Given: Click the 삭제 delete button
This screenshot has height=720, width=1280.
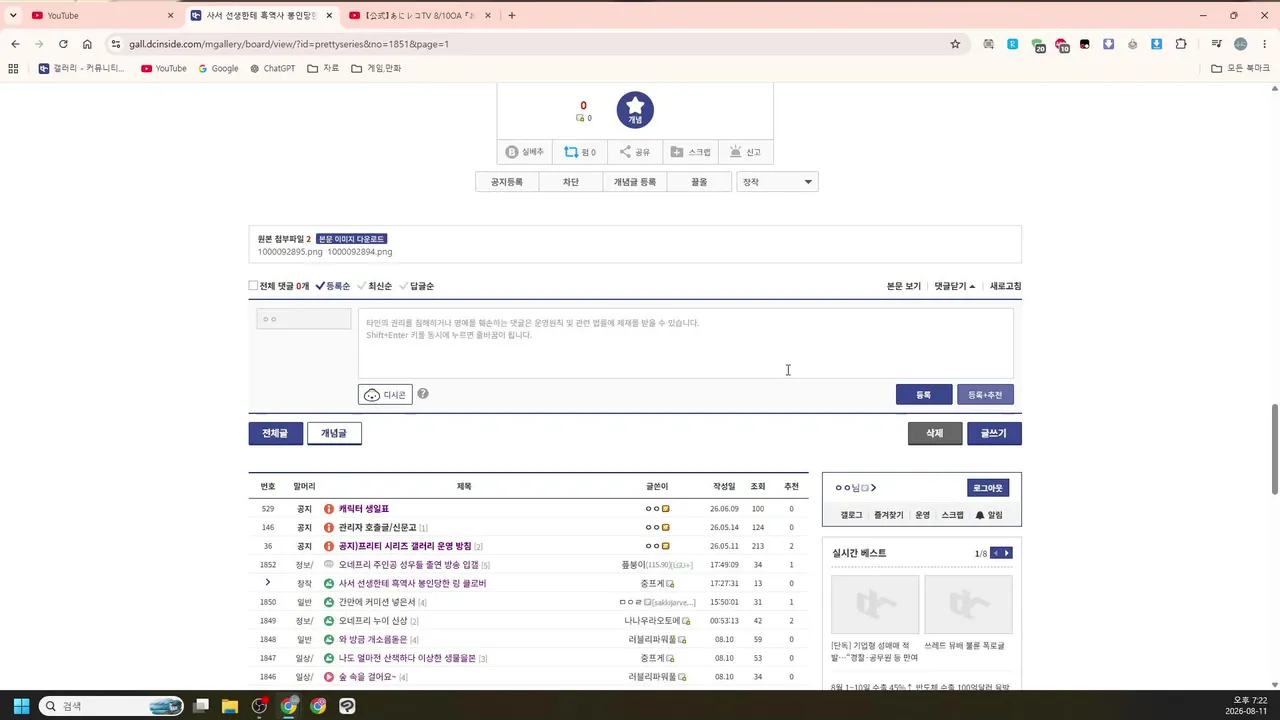Looking at the screenshot, I should (x=935, y=433).
